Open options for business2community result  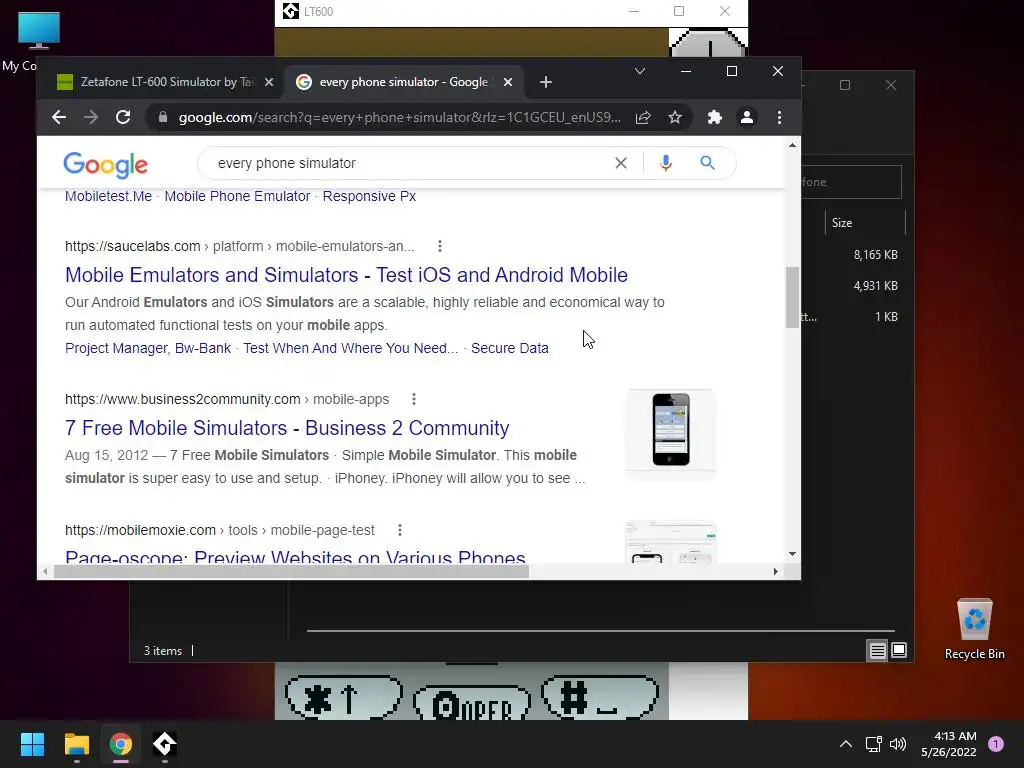pos(413,399)
